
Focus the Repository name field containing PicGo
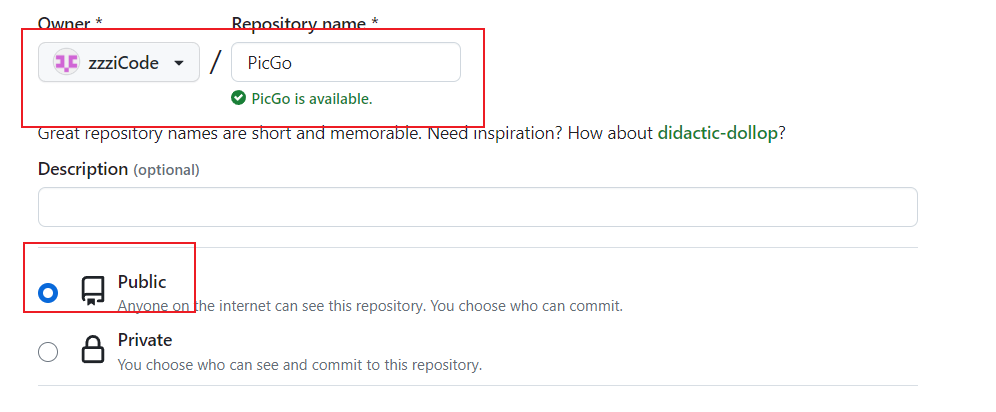345,63
